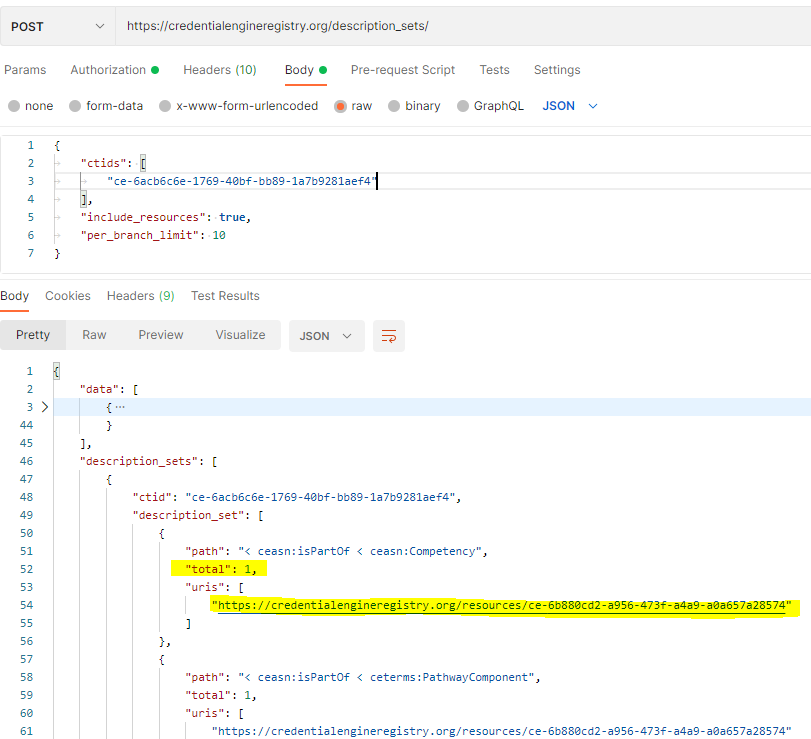811x739 pixels.
Task: Click the ctid value on response line 48
Action: pyautogui.click(x=321, y=497)
